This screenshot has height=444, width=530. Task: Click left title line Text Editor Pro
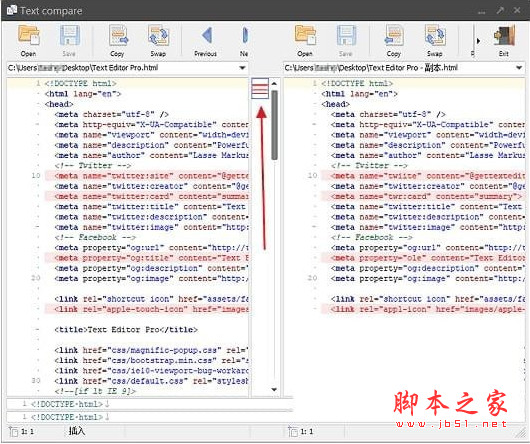point(126,329)
